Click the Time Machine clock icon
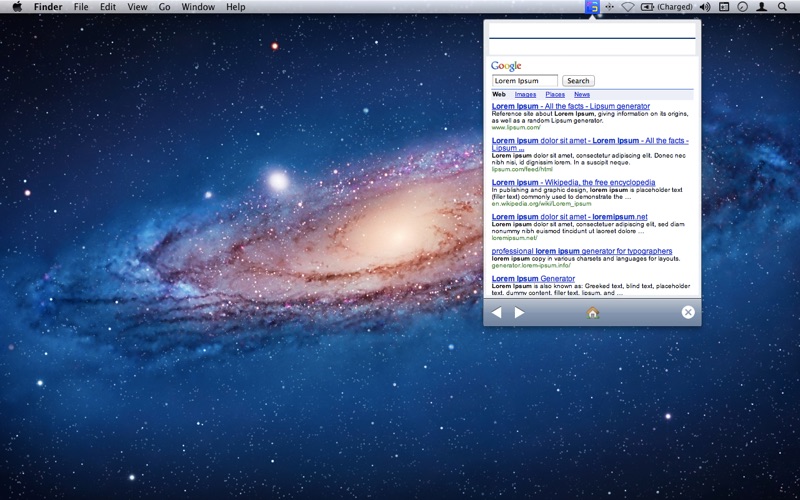Image resolution: width=800 pixels, height=500 pixels. pyautogui.click(x=742, y=7)
